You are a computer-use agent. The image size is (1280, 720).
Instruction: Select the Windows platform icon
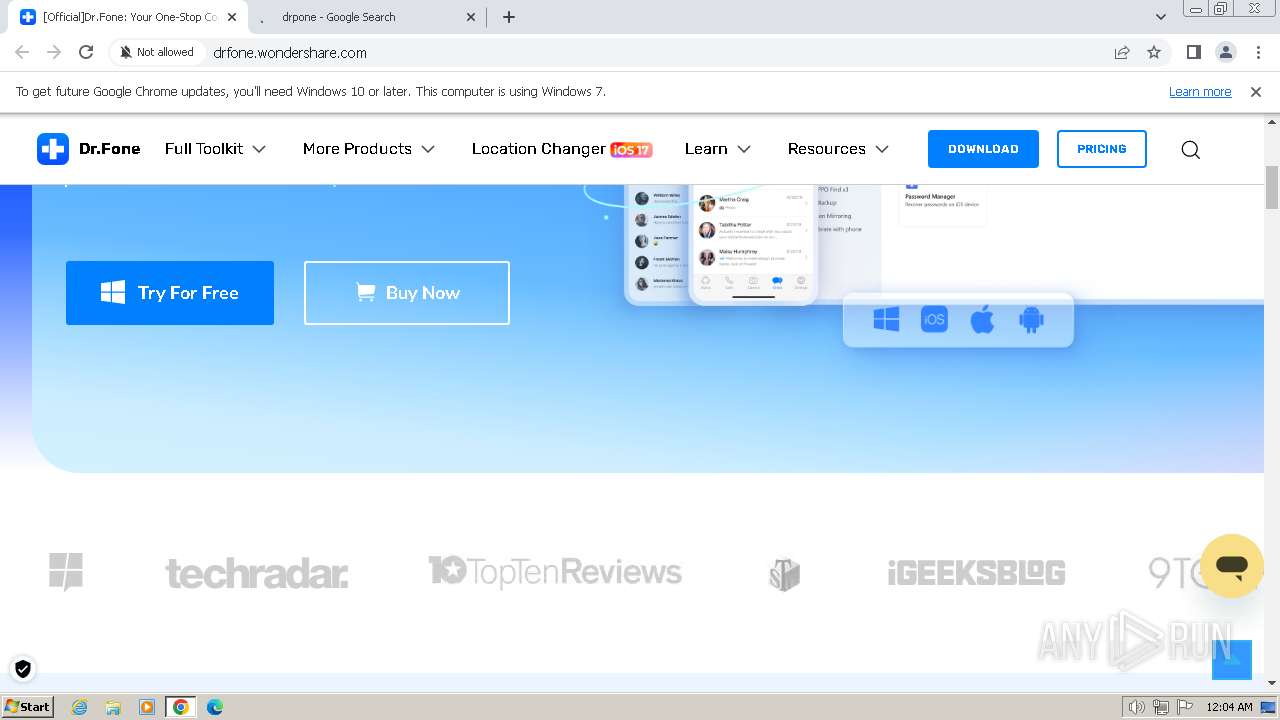[886, 320]
